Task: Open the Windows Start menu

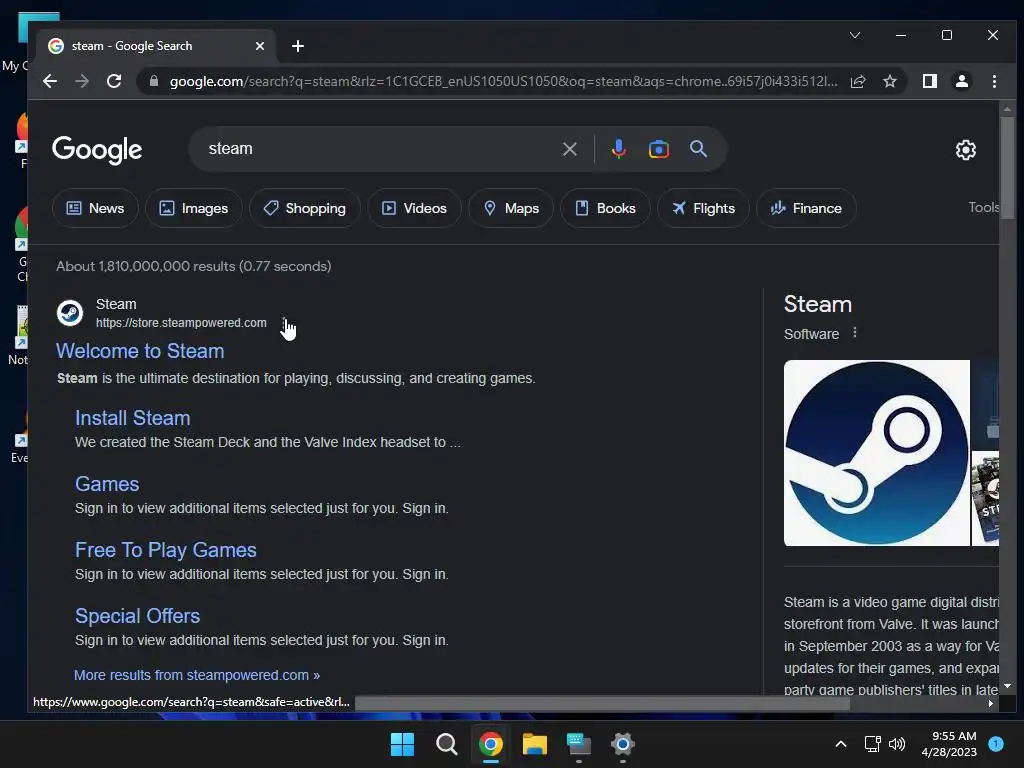Action: tap(402, 744)
